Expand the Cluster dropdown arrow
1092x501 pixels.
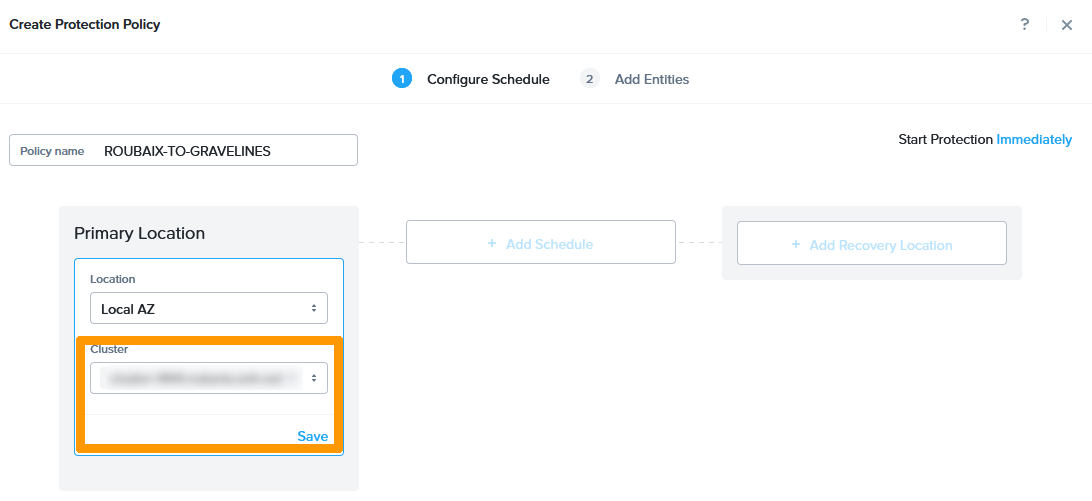tap(314, 378)
